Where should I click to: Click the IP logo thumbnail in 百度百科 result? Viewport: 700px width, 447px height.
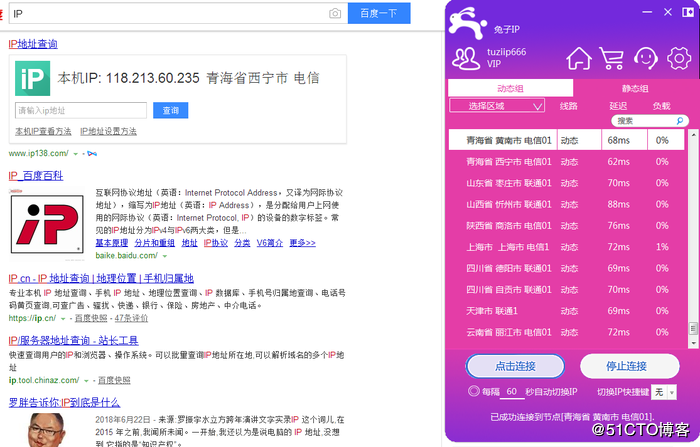47,224
